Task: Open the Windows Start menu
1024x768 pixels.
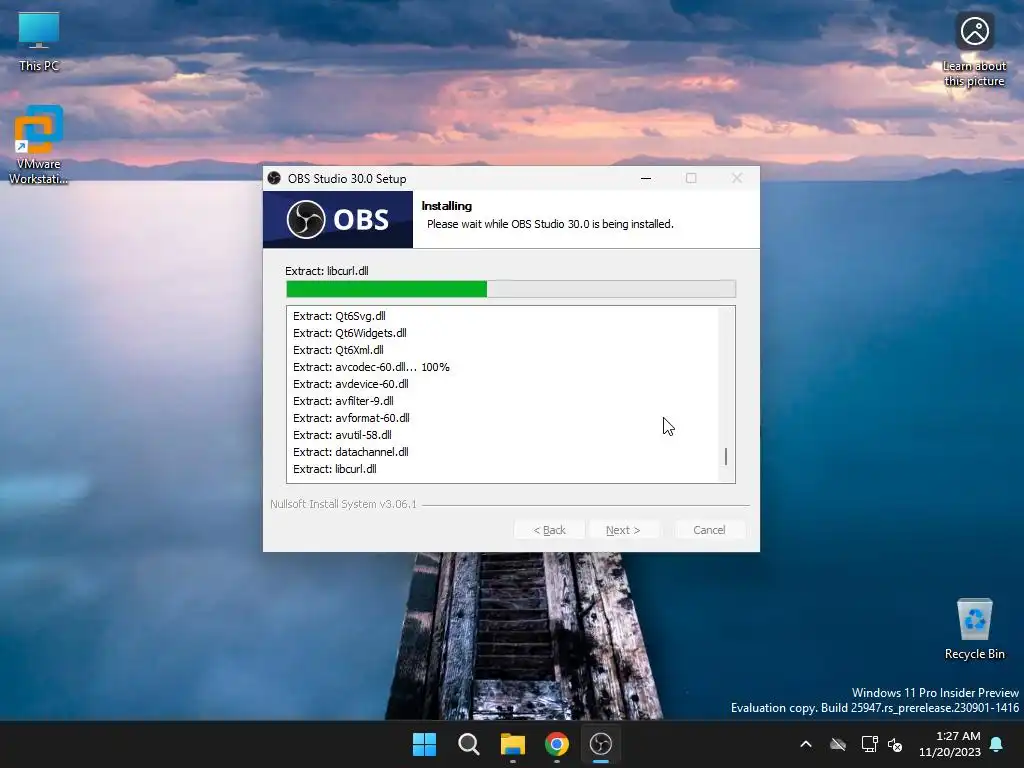Action: coord(424,744)
